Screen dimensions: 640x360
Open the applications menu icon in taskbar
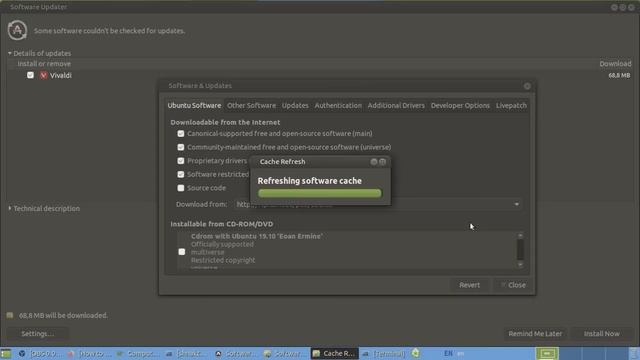pyautogui.click(x=6, y=353)
